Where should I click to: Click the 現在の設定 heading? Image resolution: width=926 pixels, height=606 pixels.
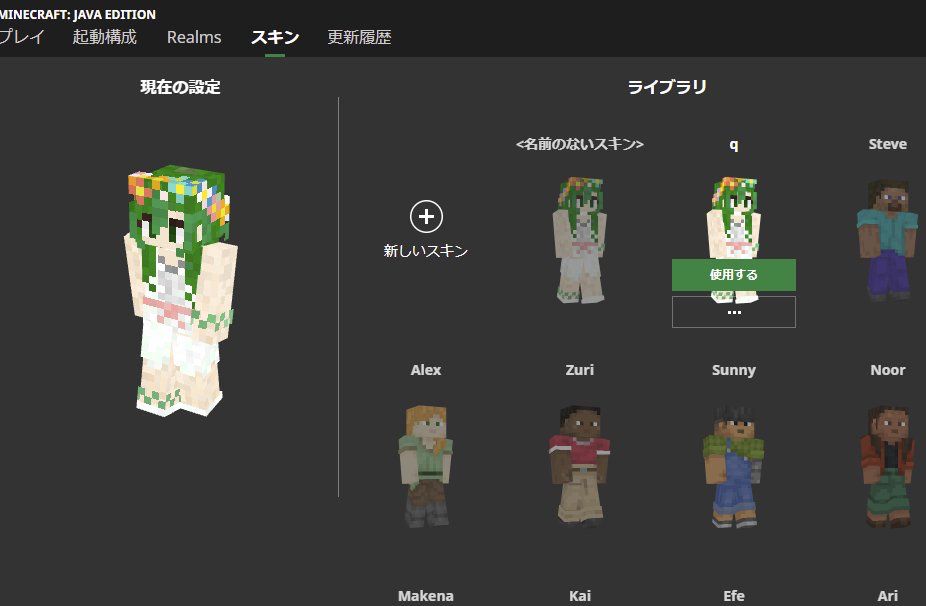coord(180,87)
